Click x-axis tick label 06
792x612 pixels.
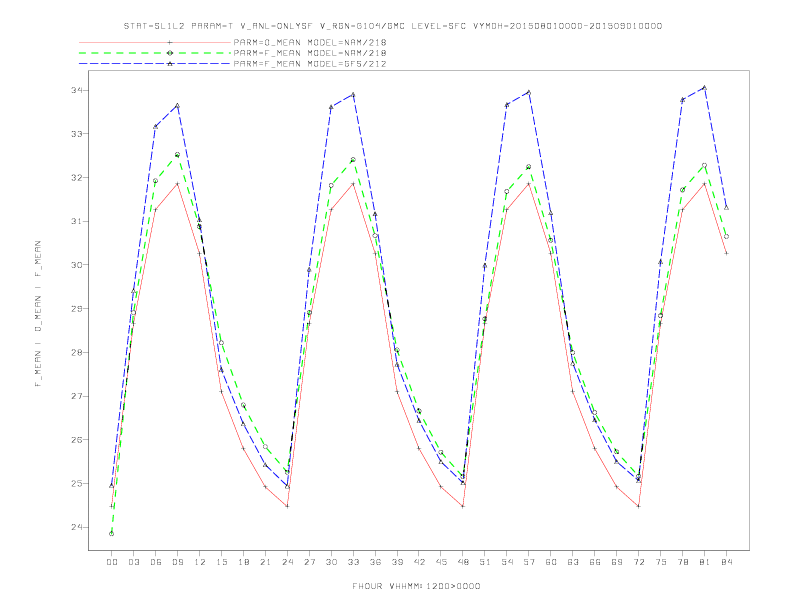[x=156, y=562]
